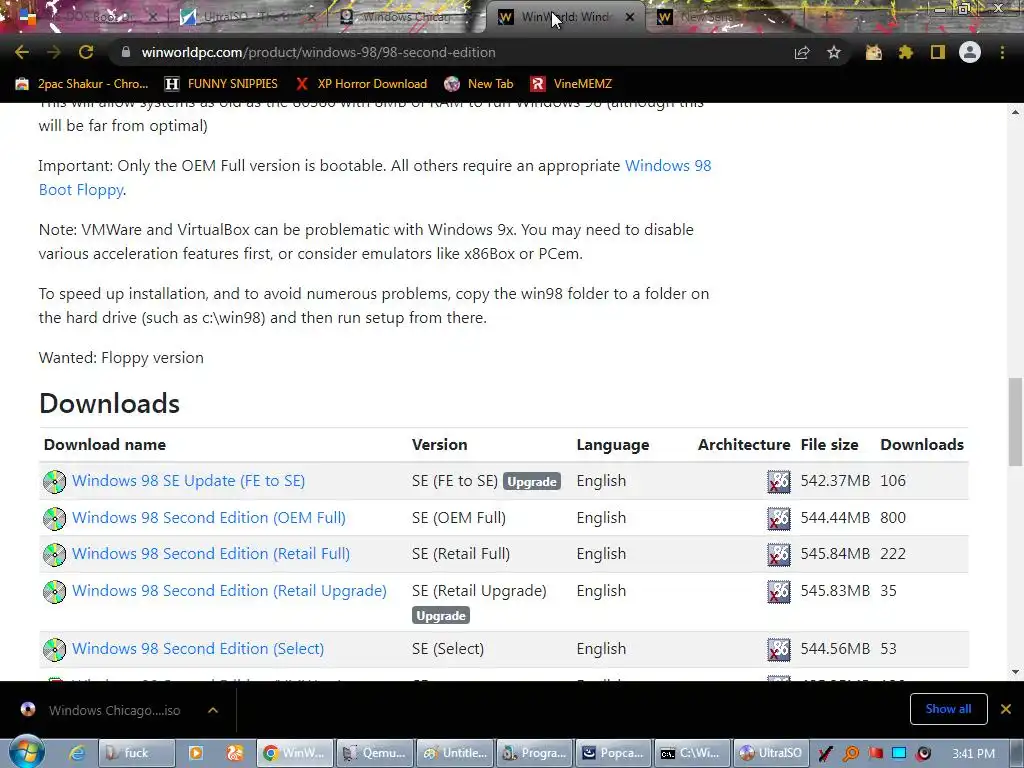
Task: Click the Forward navigation arrow
Action: pyautogui.click(x=54, y=52)
